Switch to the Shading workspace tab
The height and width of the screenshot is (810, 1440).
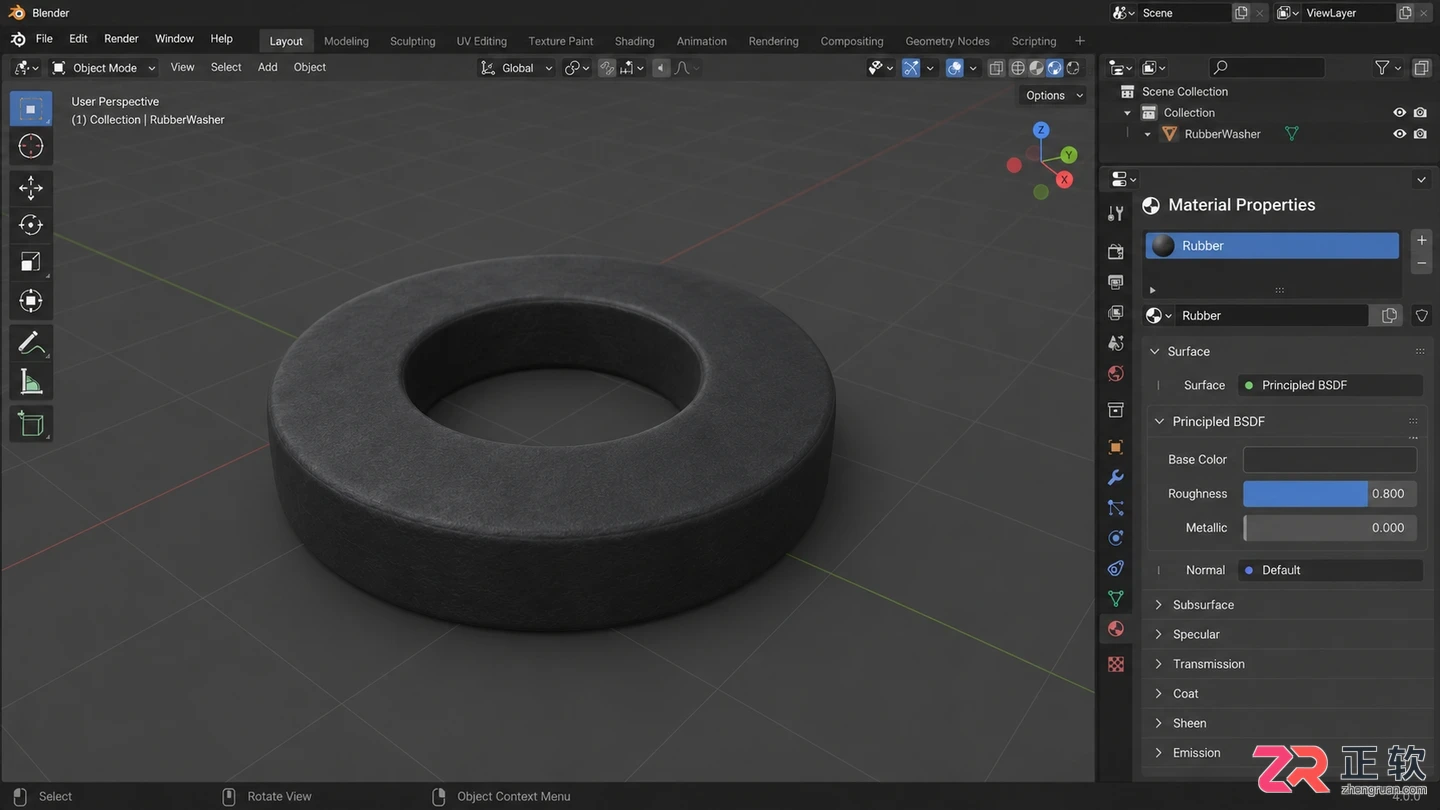(634, 41)
